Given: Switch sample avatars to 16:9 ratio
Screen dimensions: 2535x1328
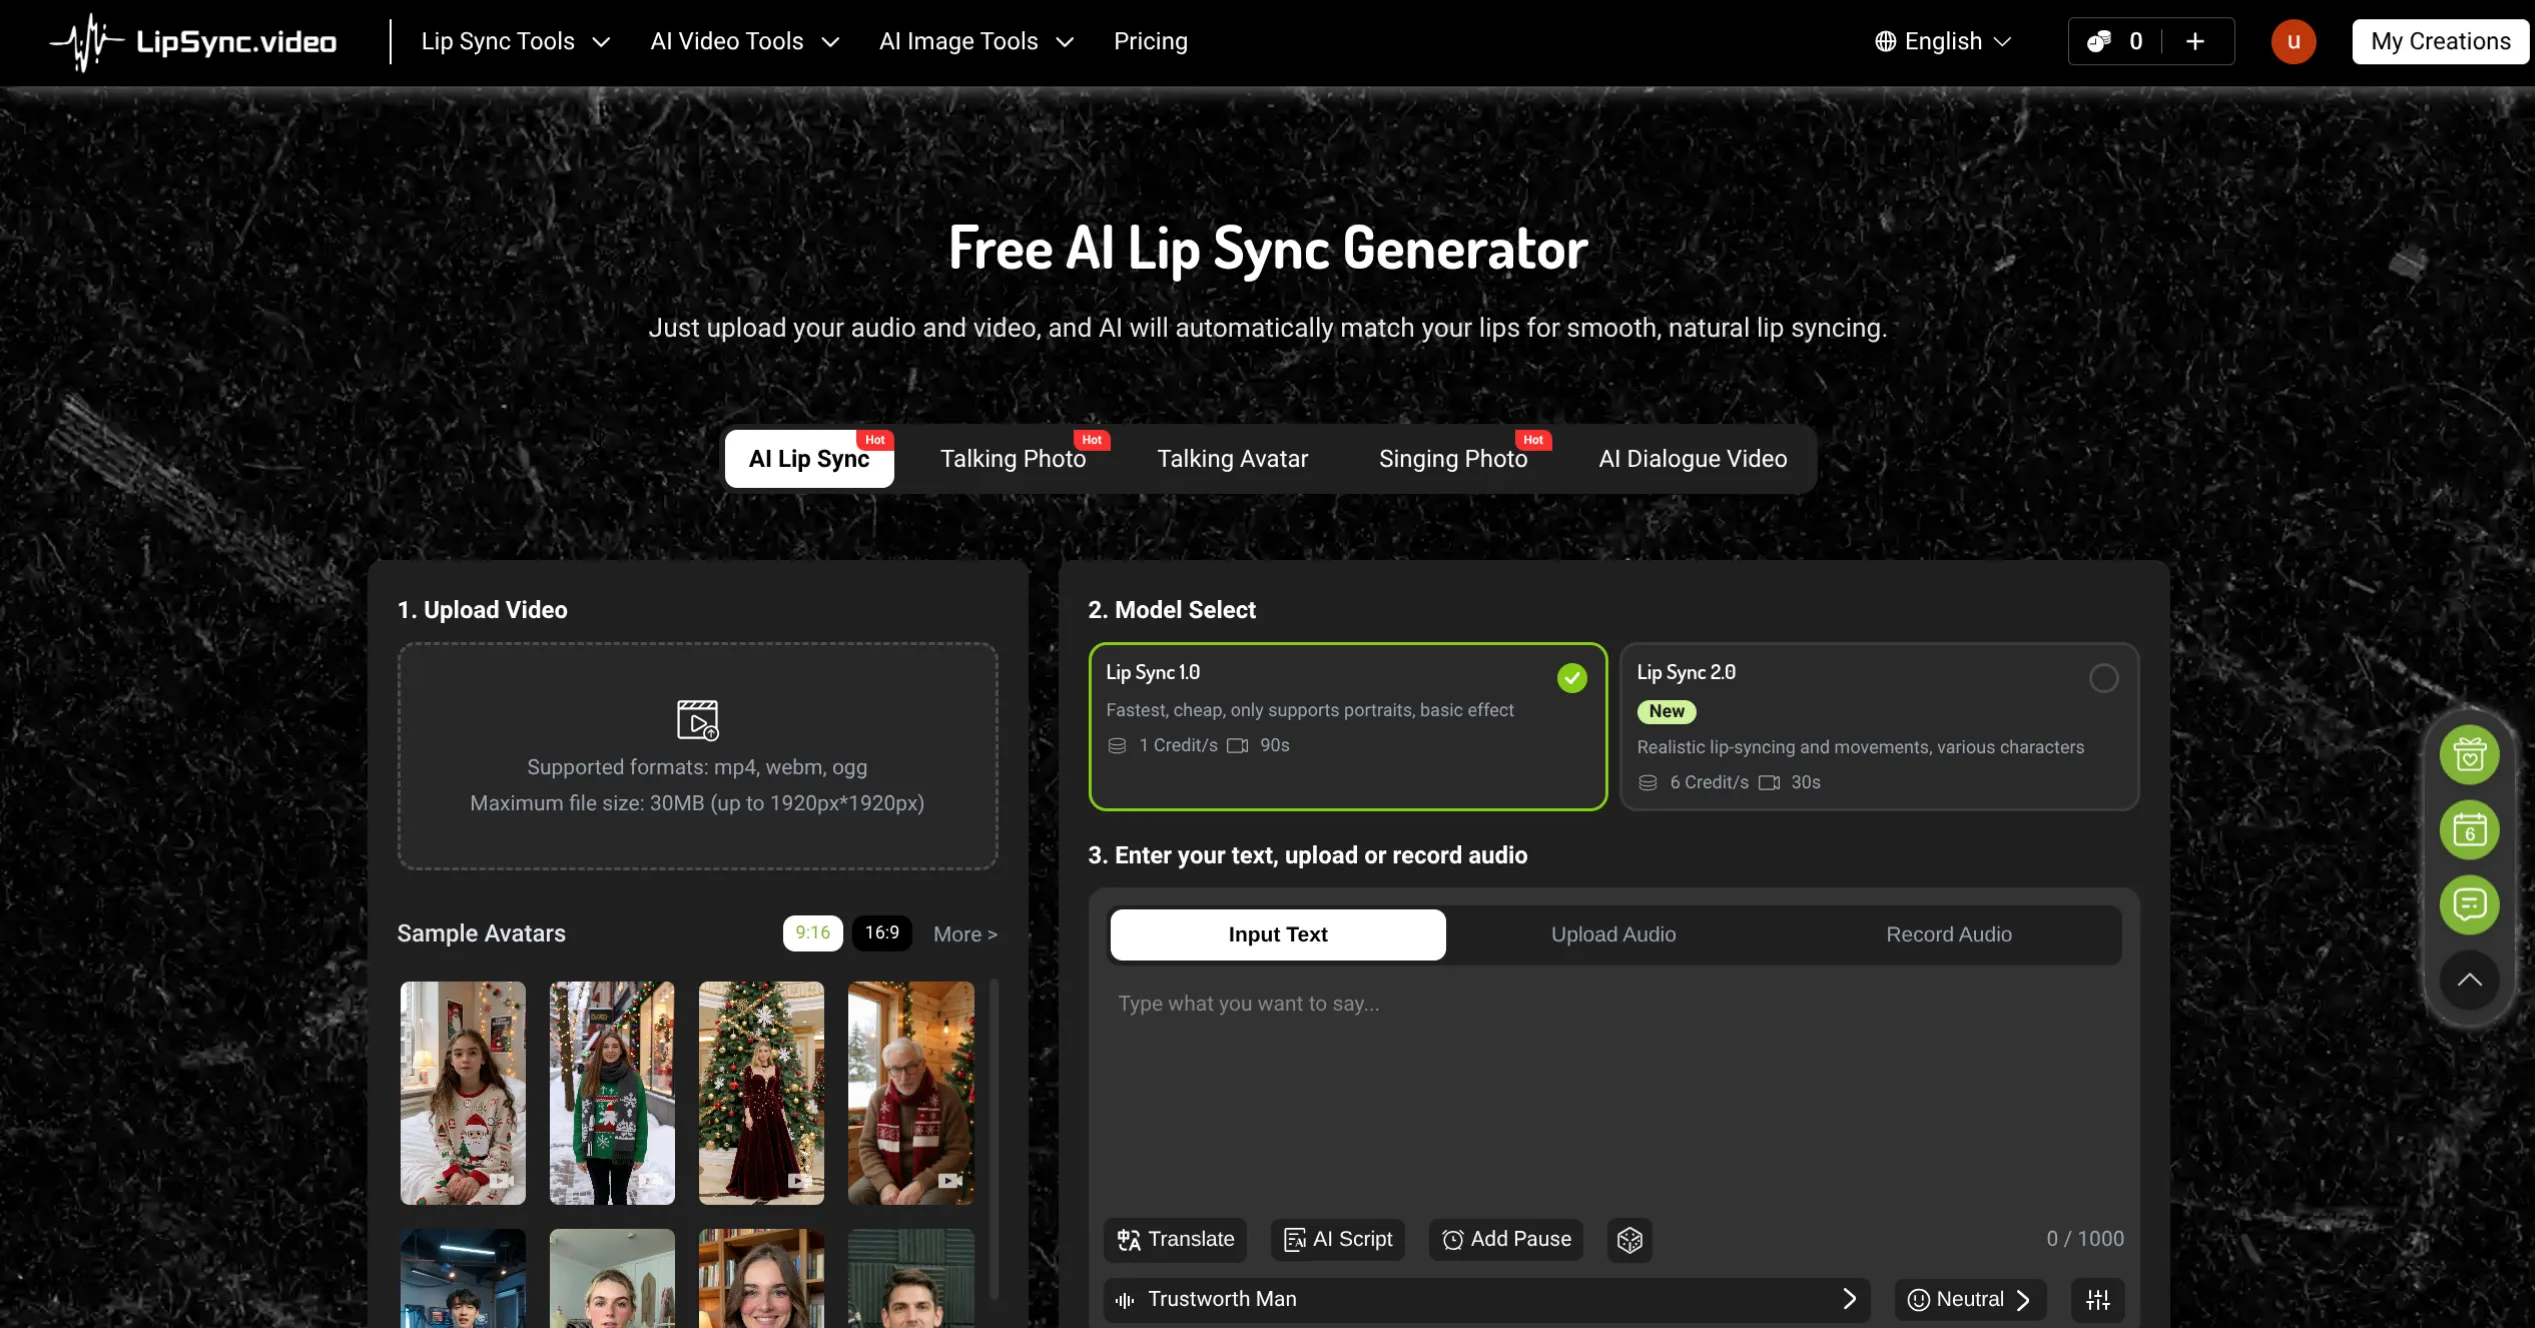Looking at the screenshot, I should click(881, 933).
